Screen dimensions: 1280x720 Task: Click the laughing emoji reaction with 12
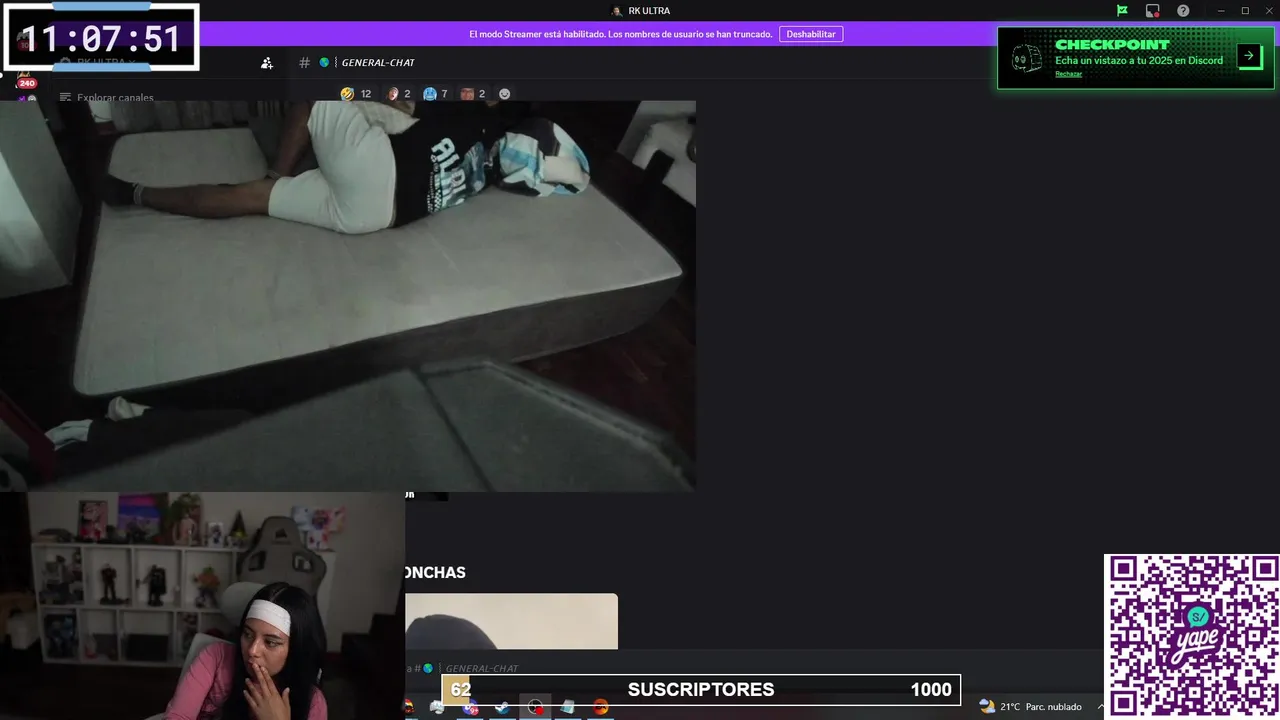(x=356, y=94)
